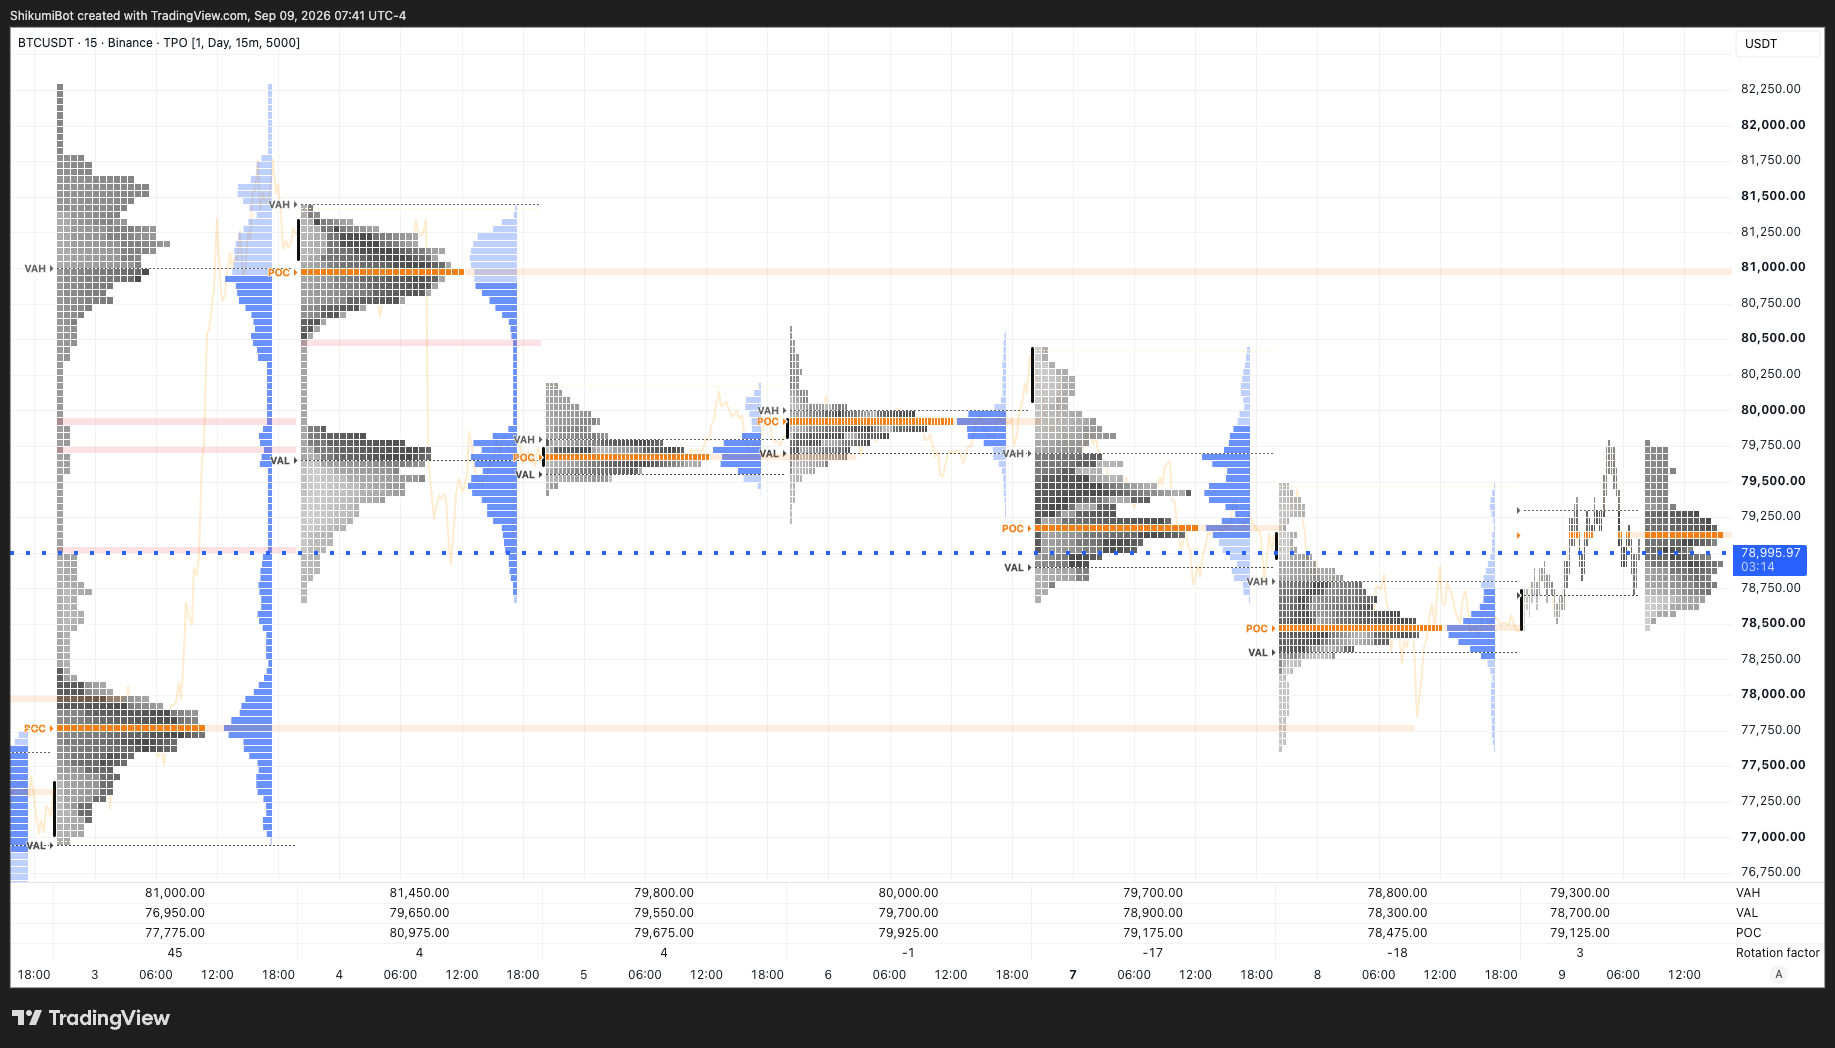This screenshot has width=1835, height=1048.
Task: Select table cell 81,450.00
Action: [x=419, y=893]
